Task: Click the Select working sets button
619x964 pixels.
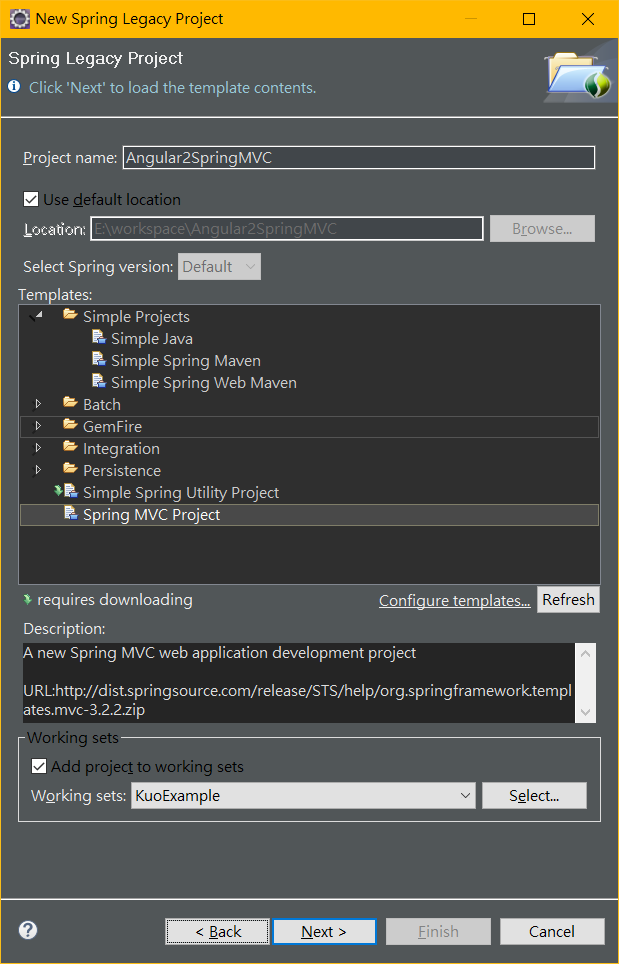Action: click(534, 796)
